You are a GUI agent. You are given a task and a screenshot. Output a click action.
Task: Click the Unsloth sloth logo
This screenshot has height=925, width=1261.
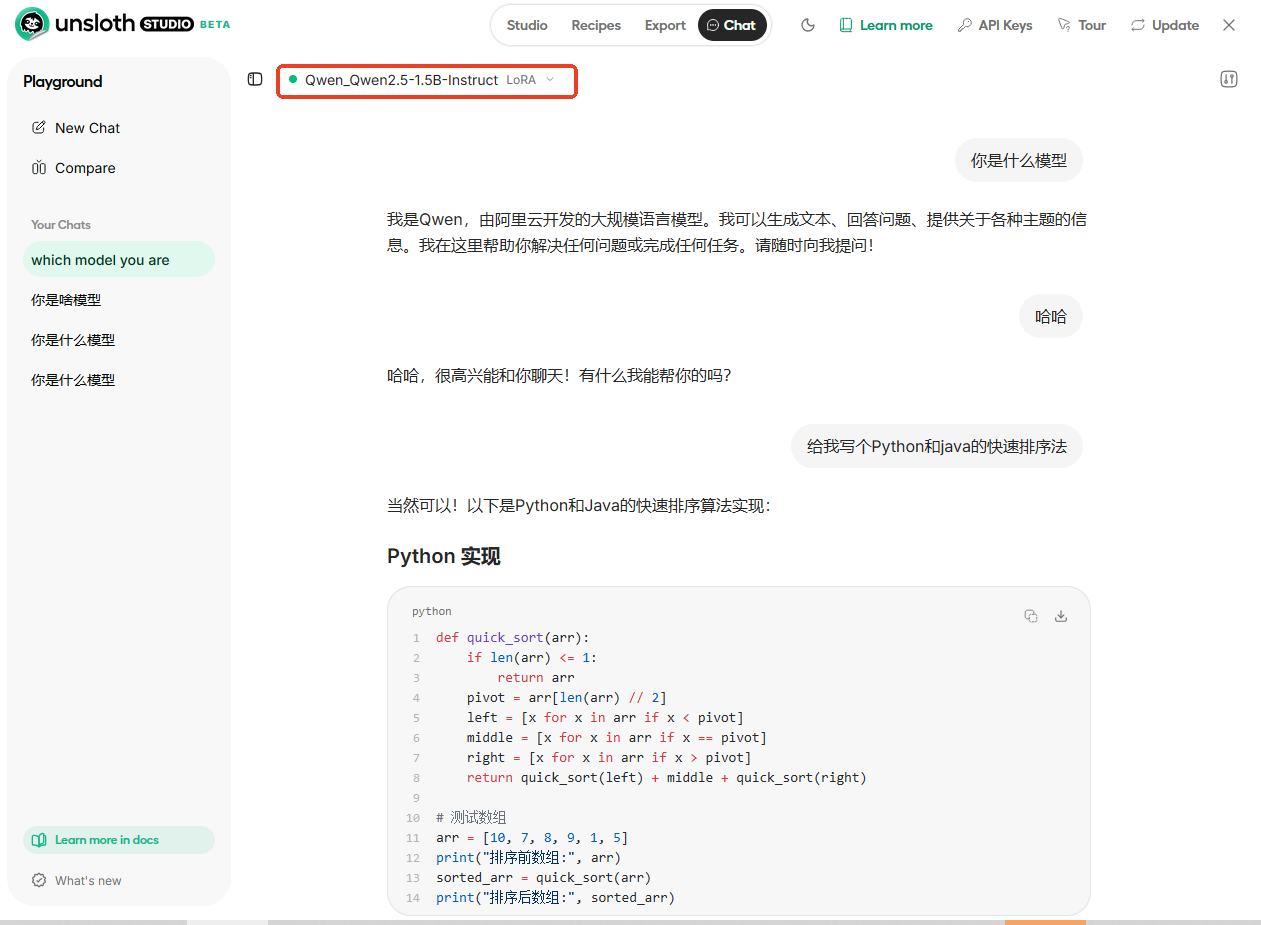pos(32,24)
